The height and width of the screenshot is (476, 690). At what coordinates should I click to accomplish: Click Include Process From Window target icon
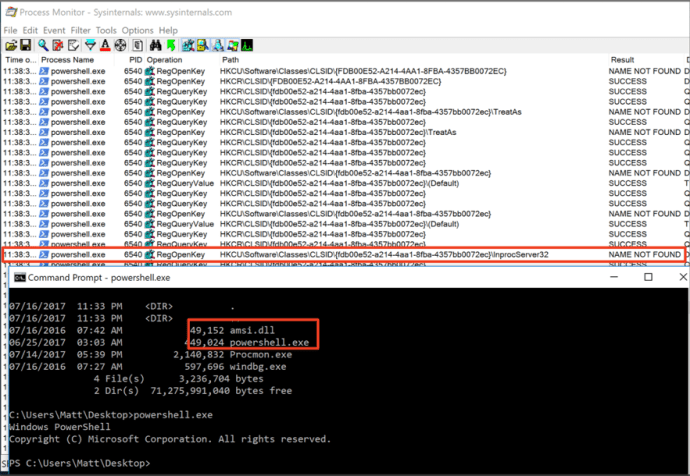pyautogui.click(x=120, y=45)
